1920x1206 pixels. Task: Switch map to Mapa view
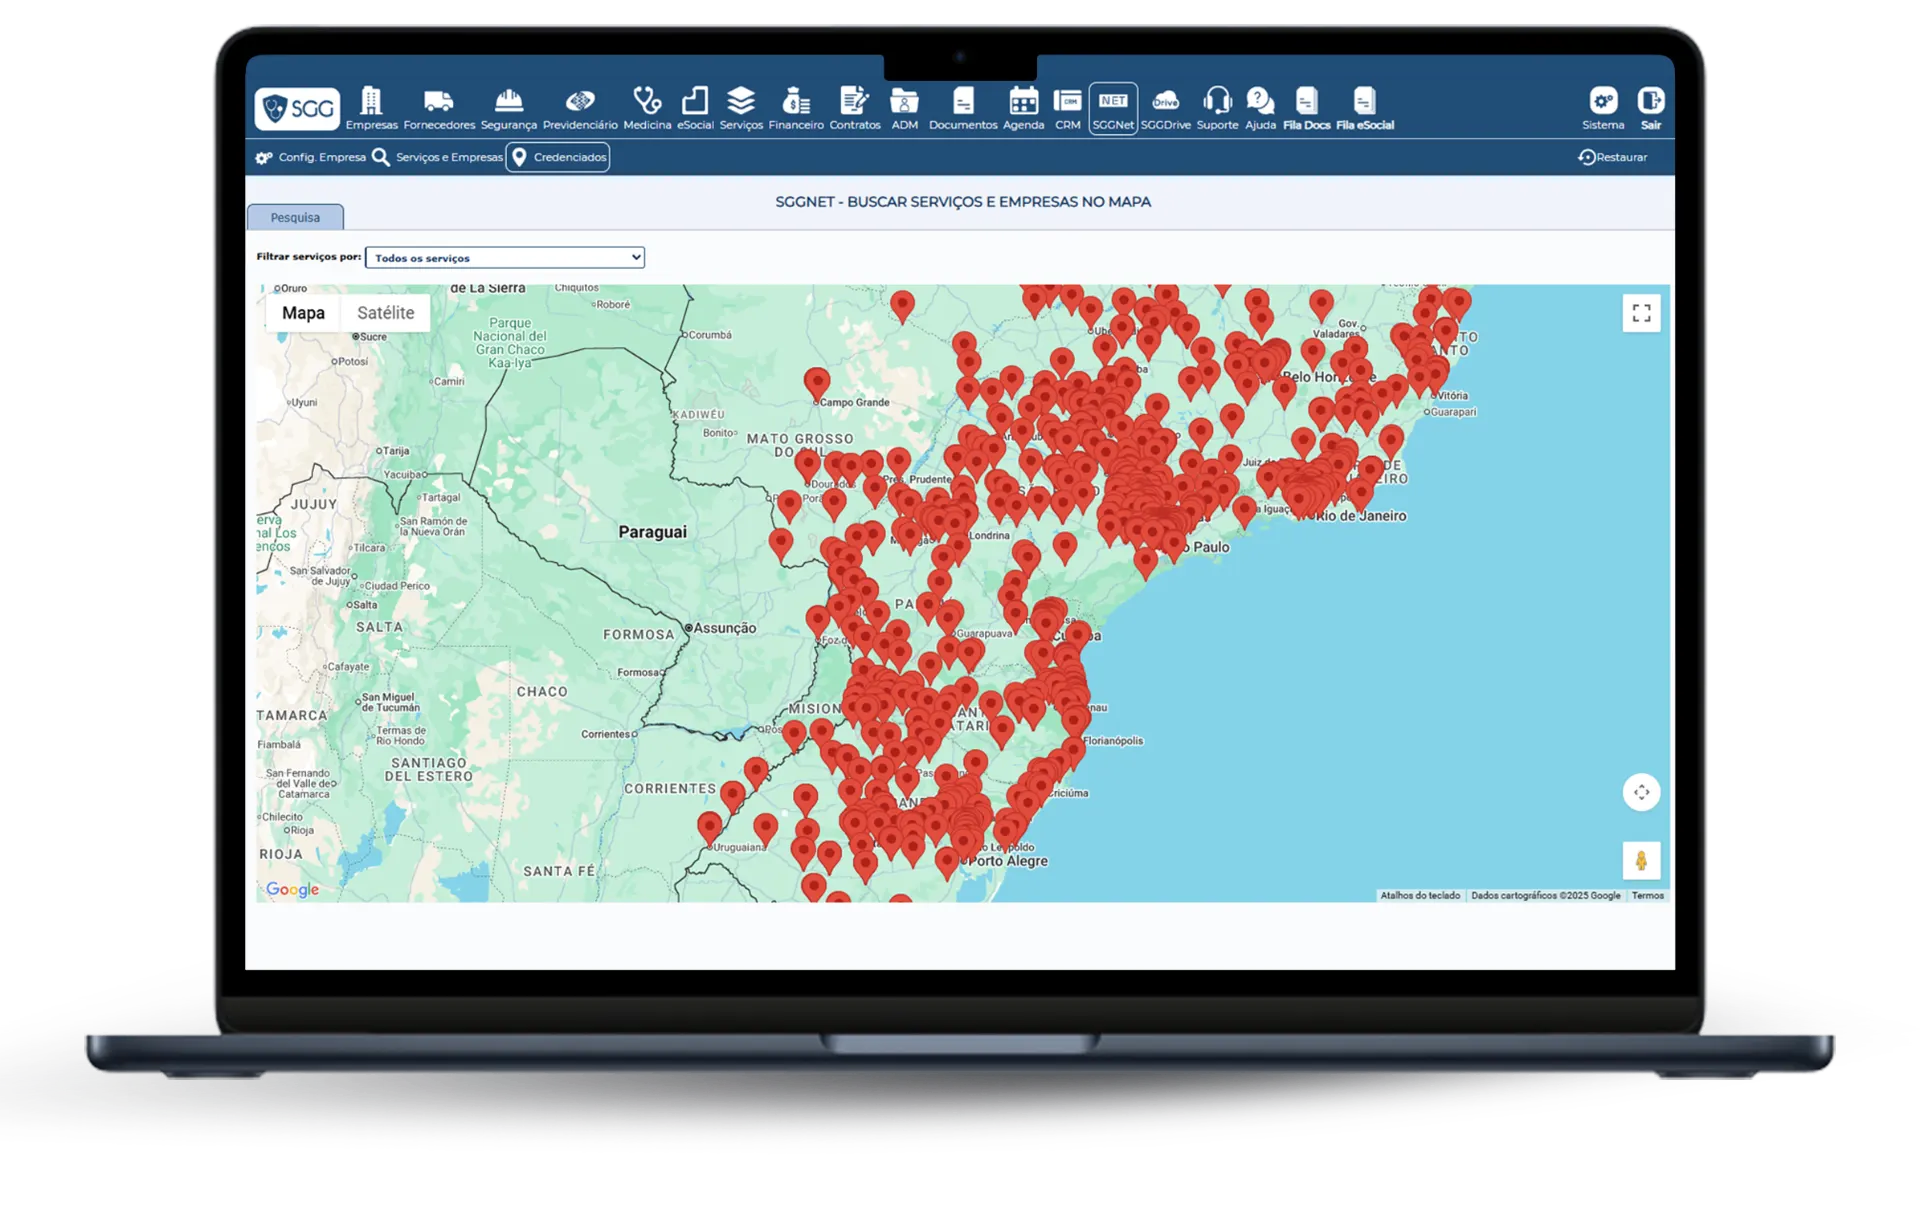(x=303, y=313)
